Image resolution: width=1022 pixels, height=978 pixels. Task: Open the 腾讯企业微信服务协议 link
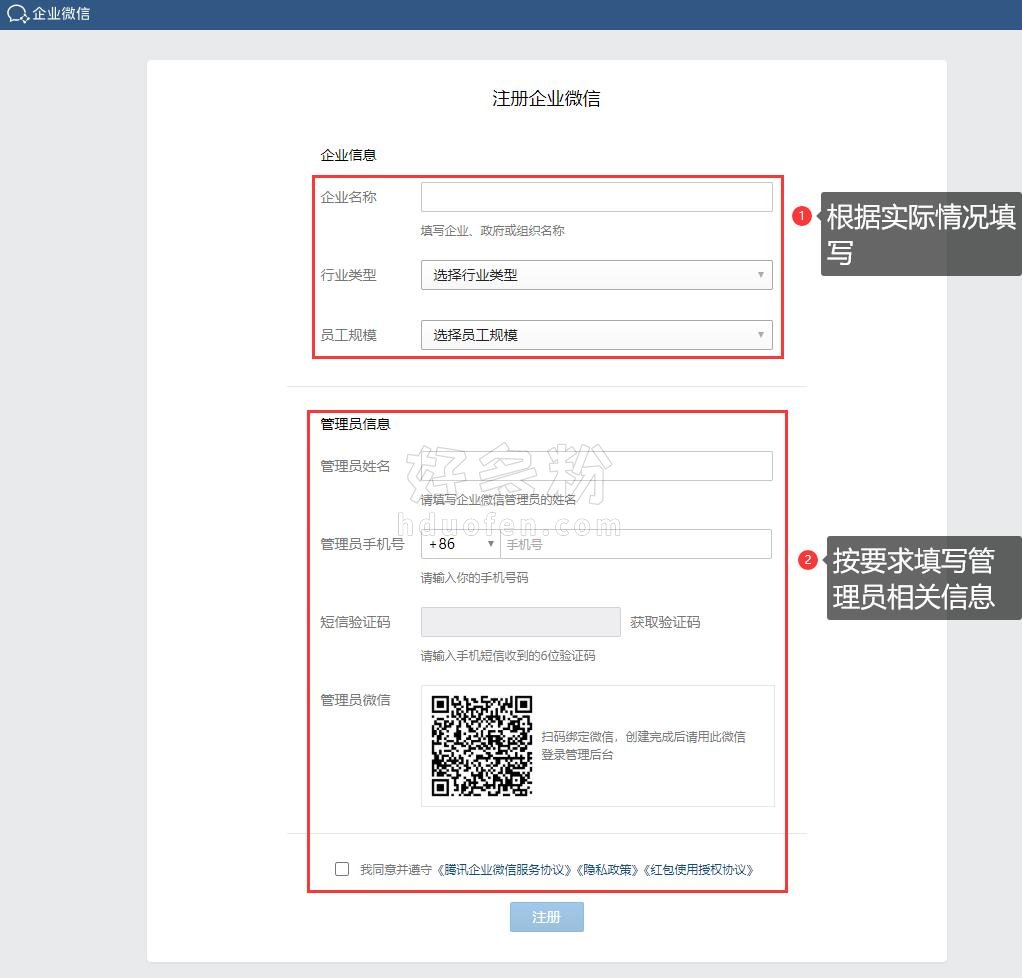(504, 870)
